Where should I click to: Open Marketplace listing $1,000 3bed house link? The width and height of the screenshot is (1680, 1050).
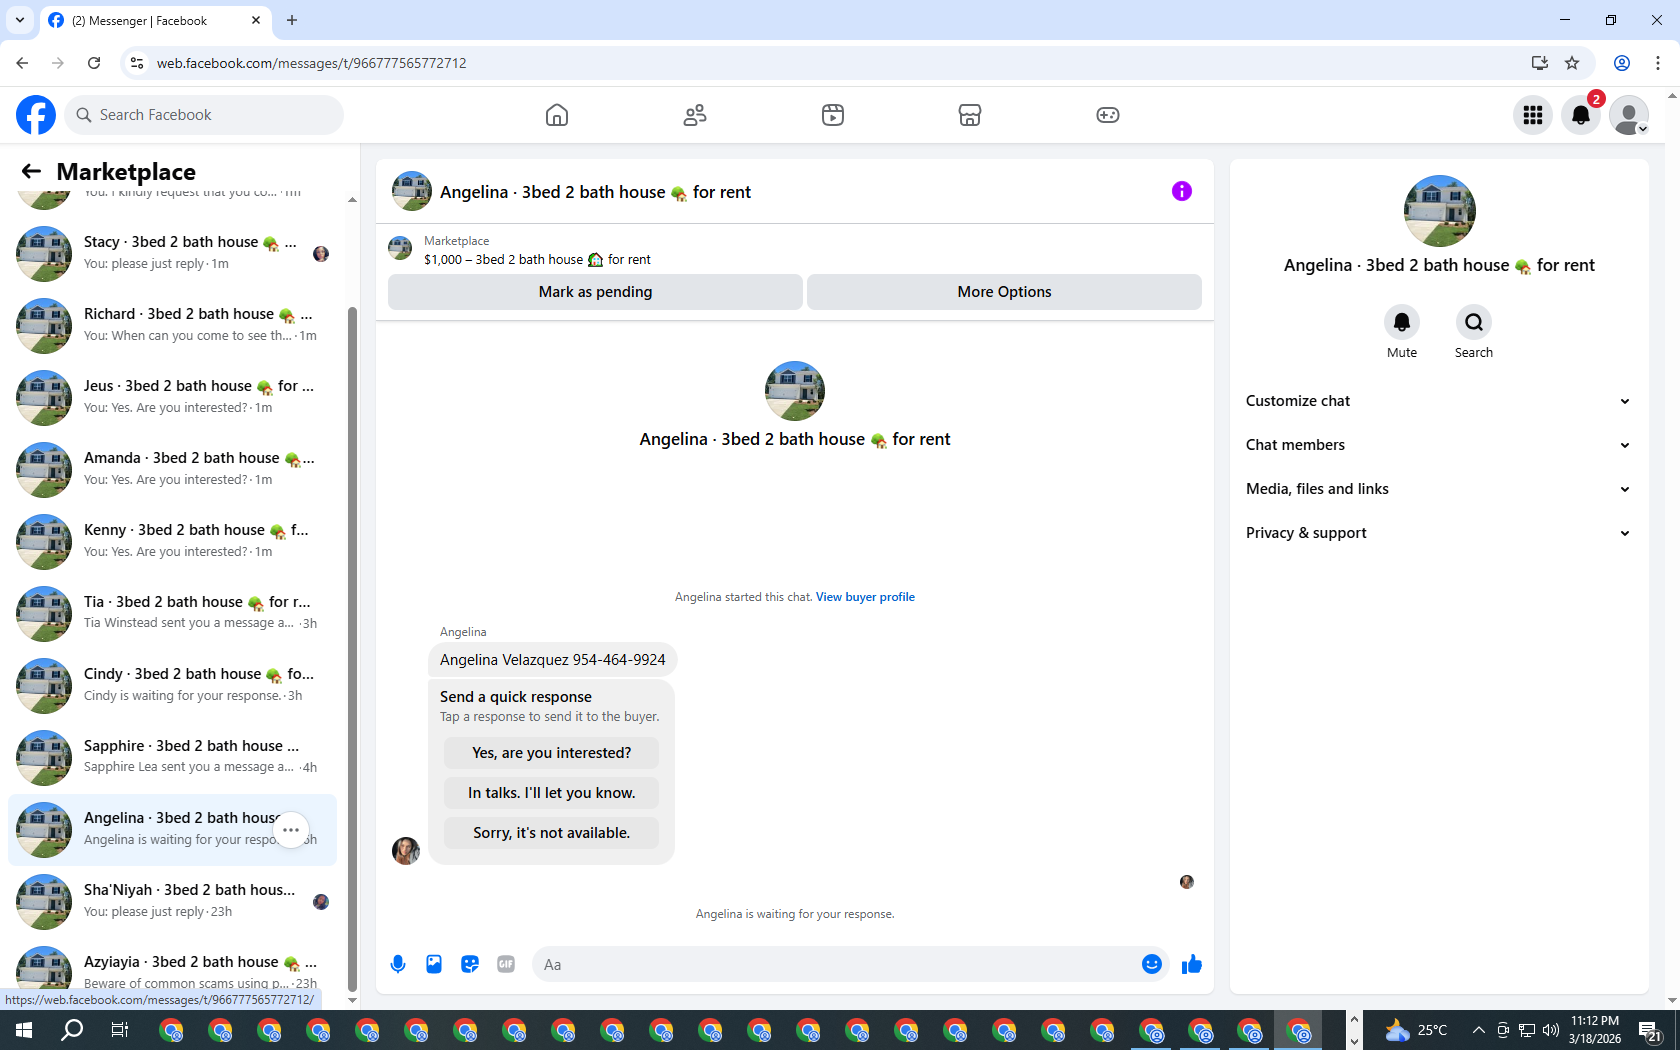[x=537, y=259]
